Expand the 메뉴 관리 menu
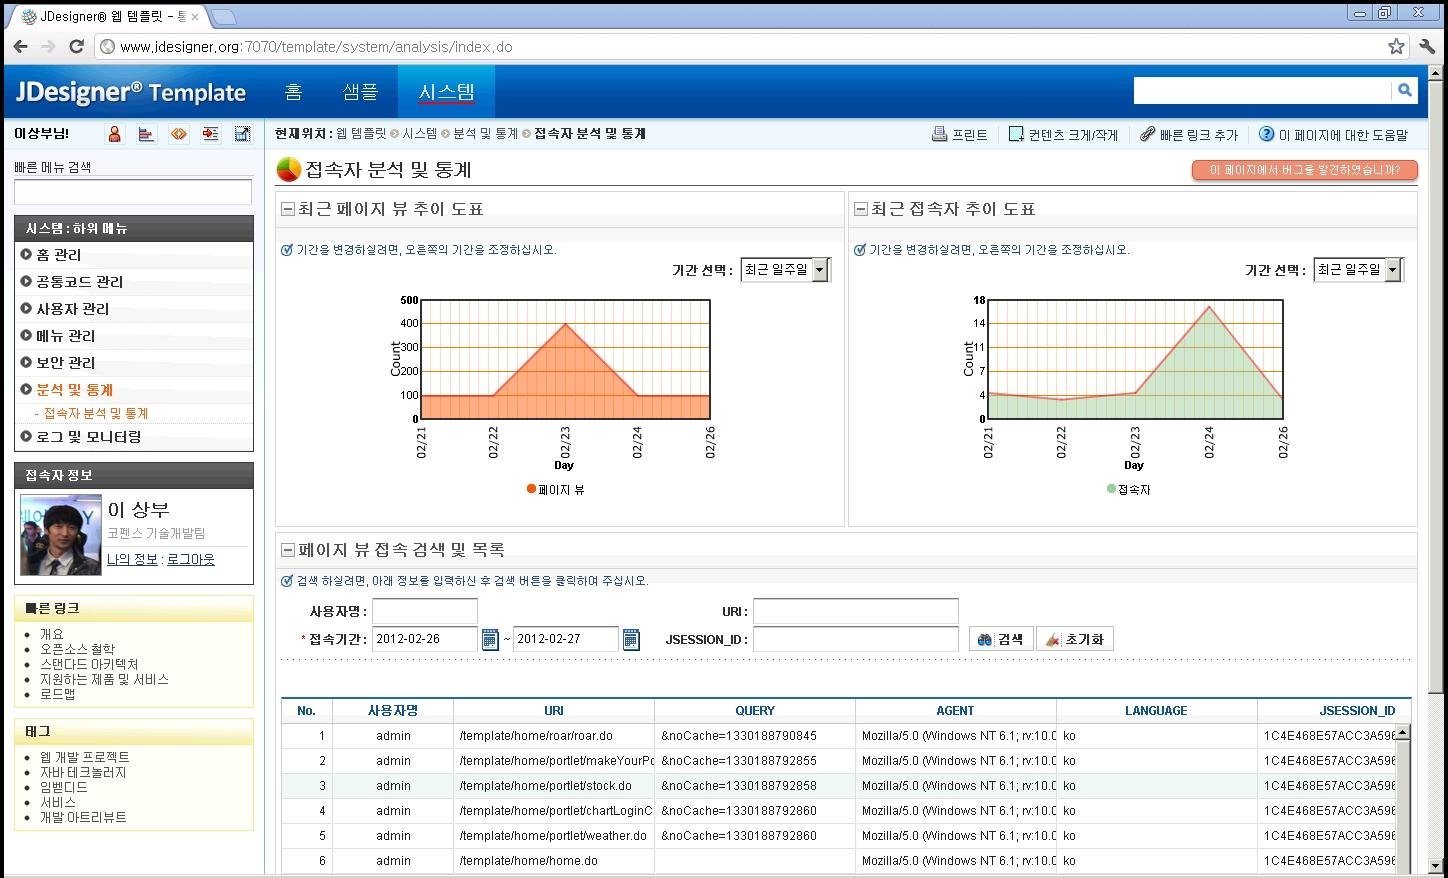The width and height of the screenshot is (1448, 878). click(66, 336)
